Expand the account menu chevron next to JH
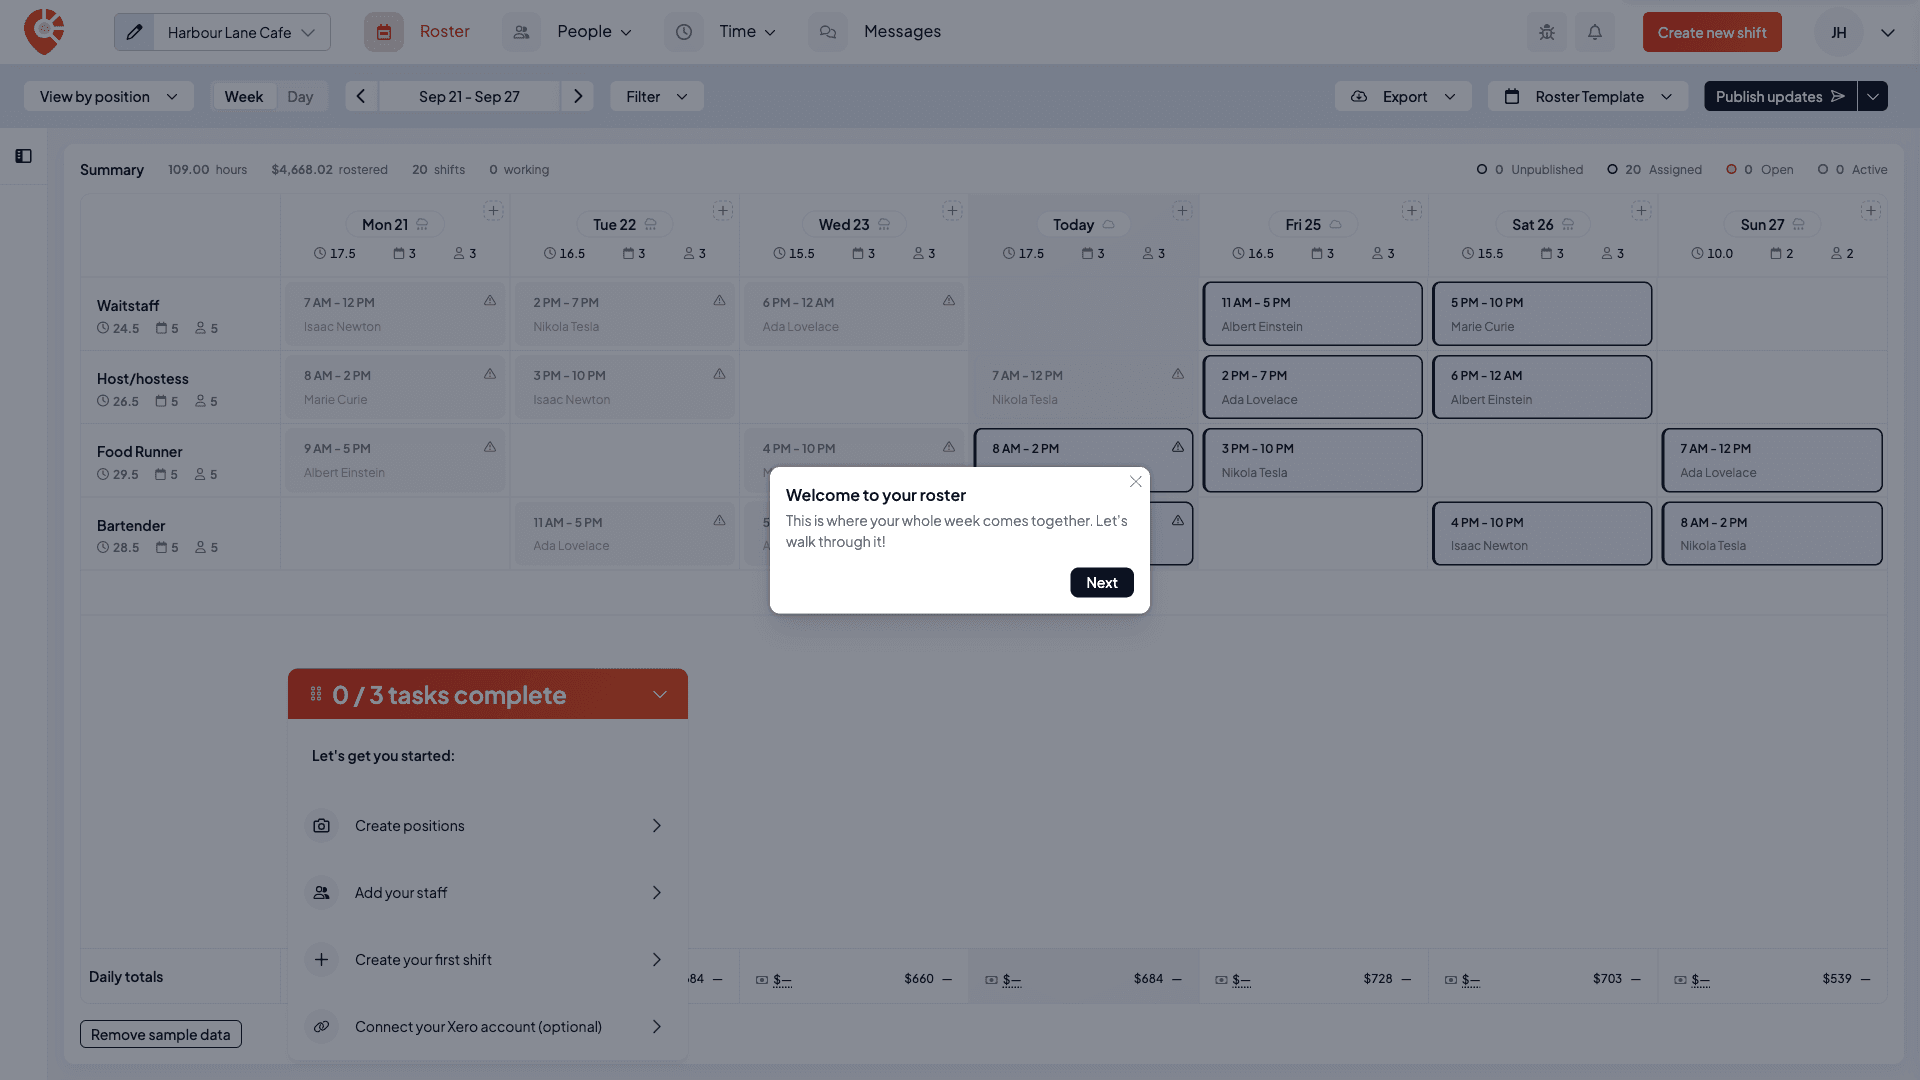The image size is (1920, 1080). (x=1888, y=32)
